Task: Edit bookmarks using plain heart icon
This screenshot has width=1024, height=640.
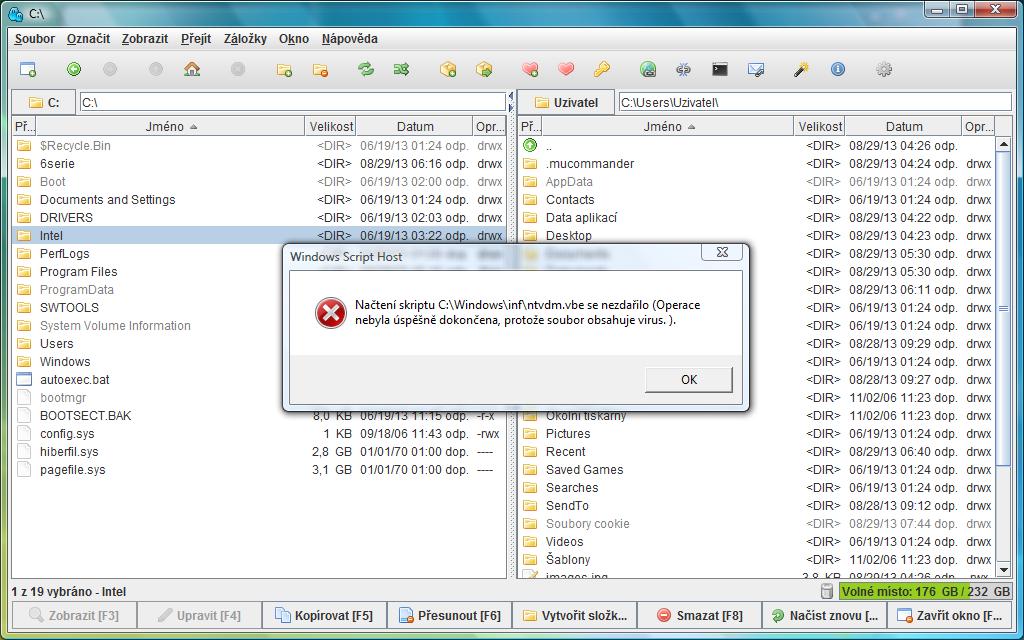Action: [566, 69]
